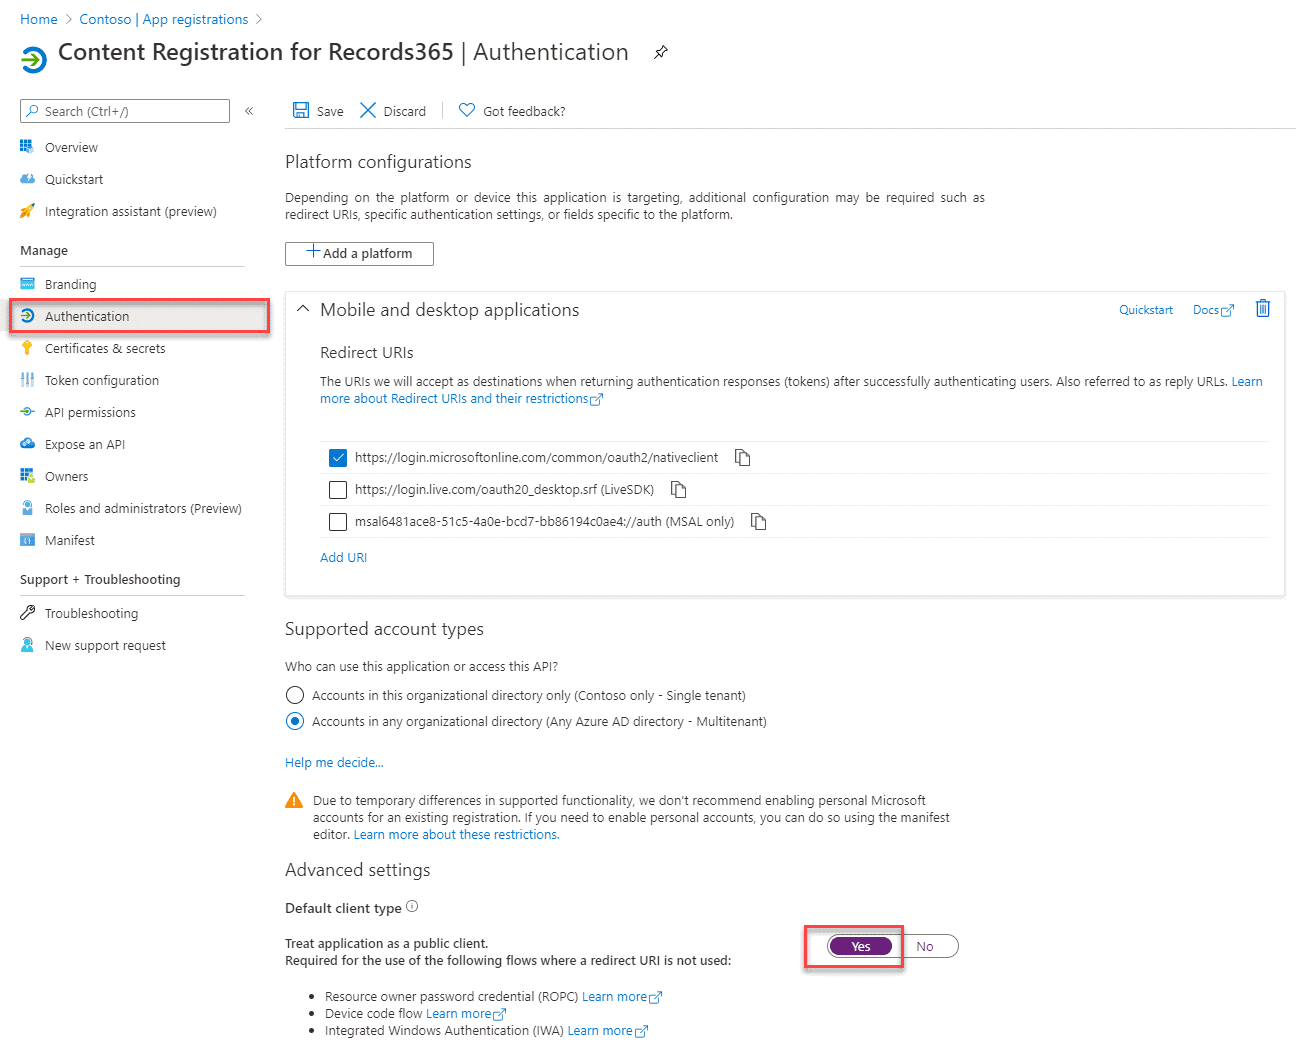Collapse the Mobile and desktop applications section

point(303,310)
